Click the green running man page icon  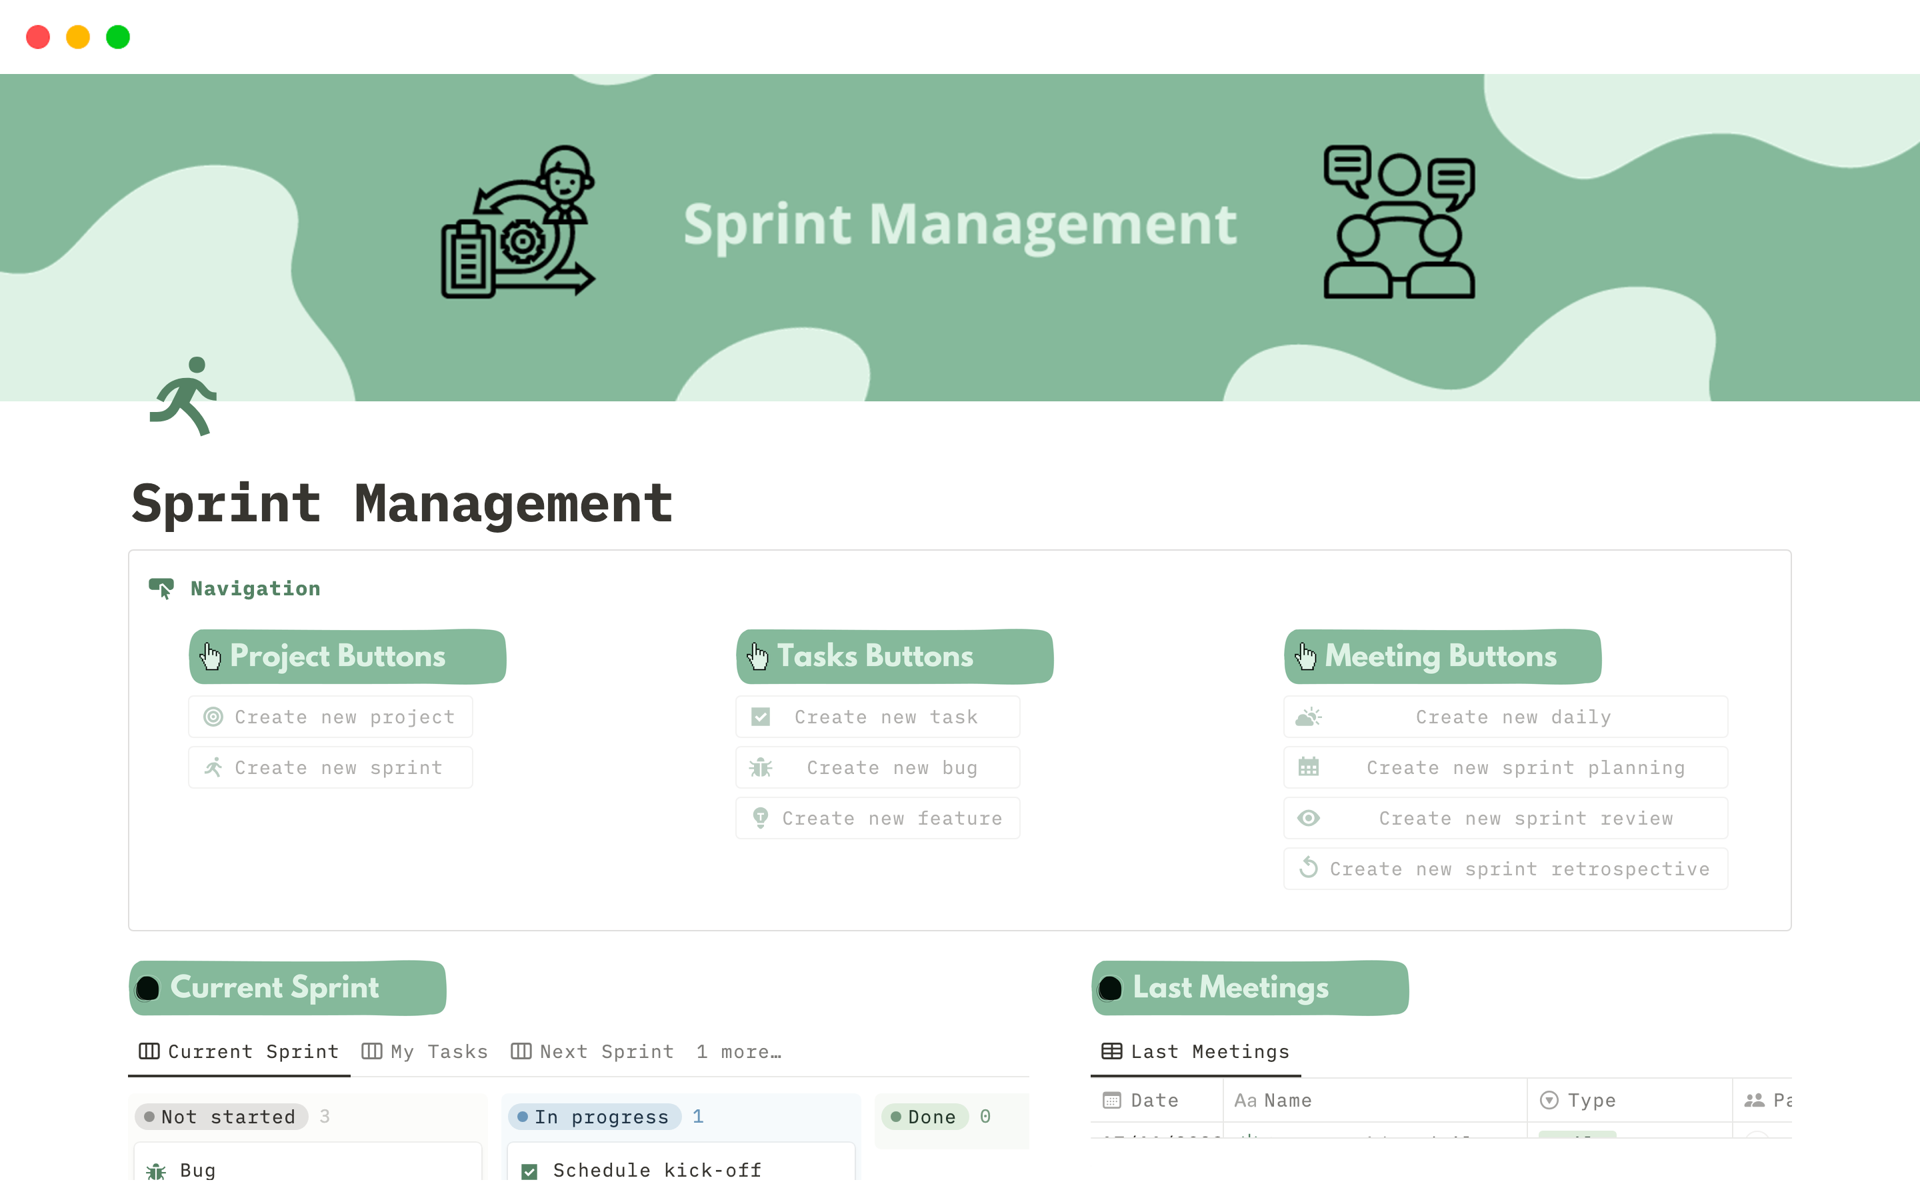pyautogui.click(x=184, y=396)
